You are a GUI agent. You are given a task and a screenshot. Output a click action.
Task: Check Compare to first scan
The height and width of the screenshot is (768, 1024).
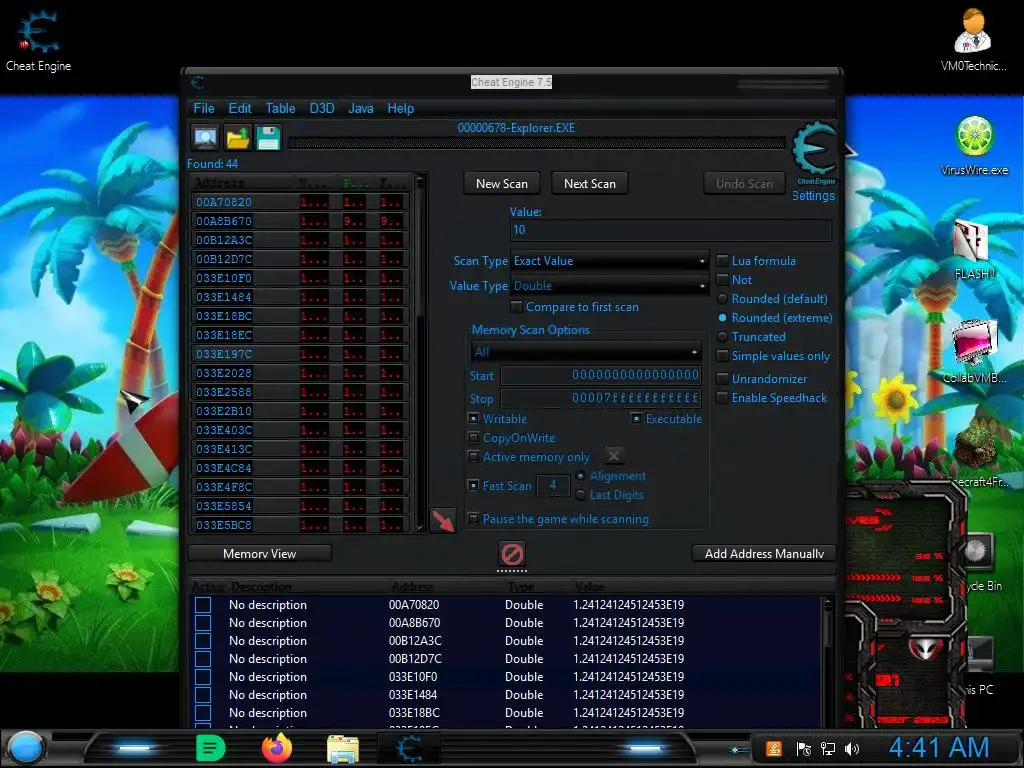coord(517,307)
